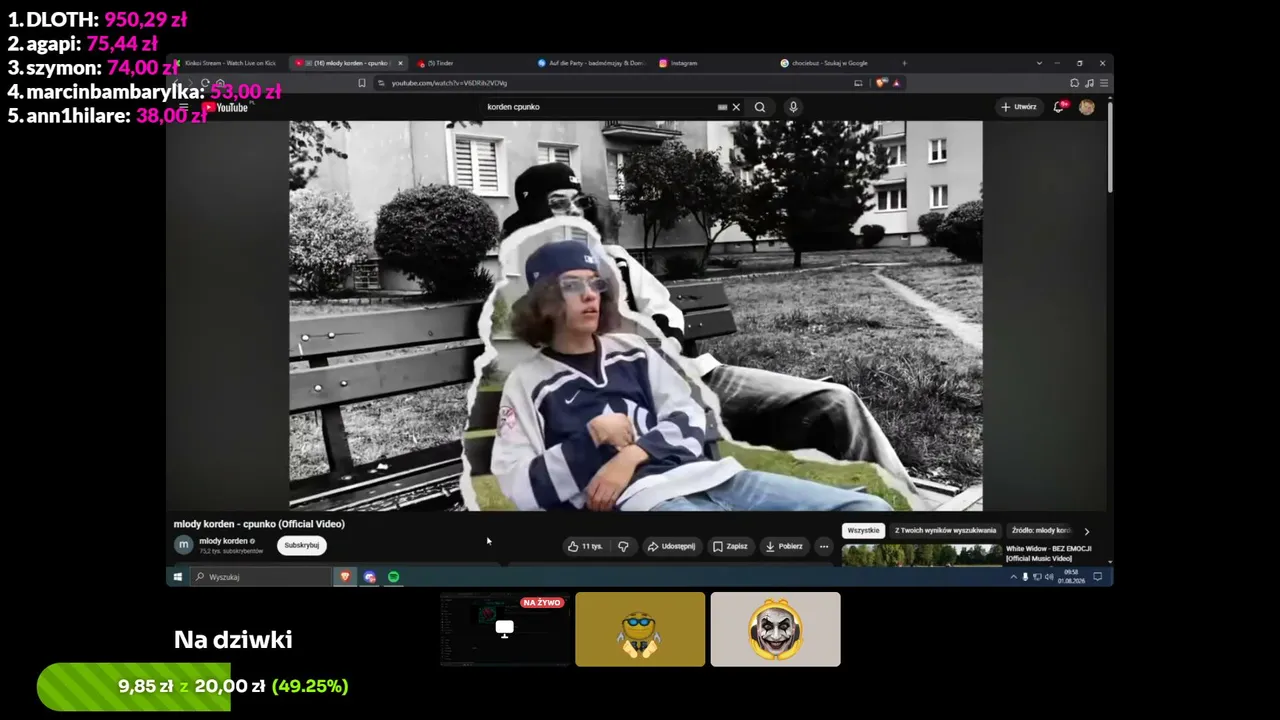Click the browser address bar URL

click(449, 83)
